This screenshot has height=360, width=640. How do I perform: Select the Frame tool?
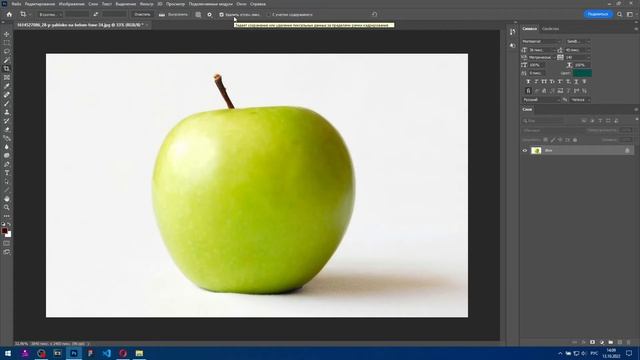[7, 77]
